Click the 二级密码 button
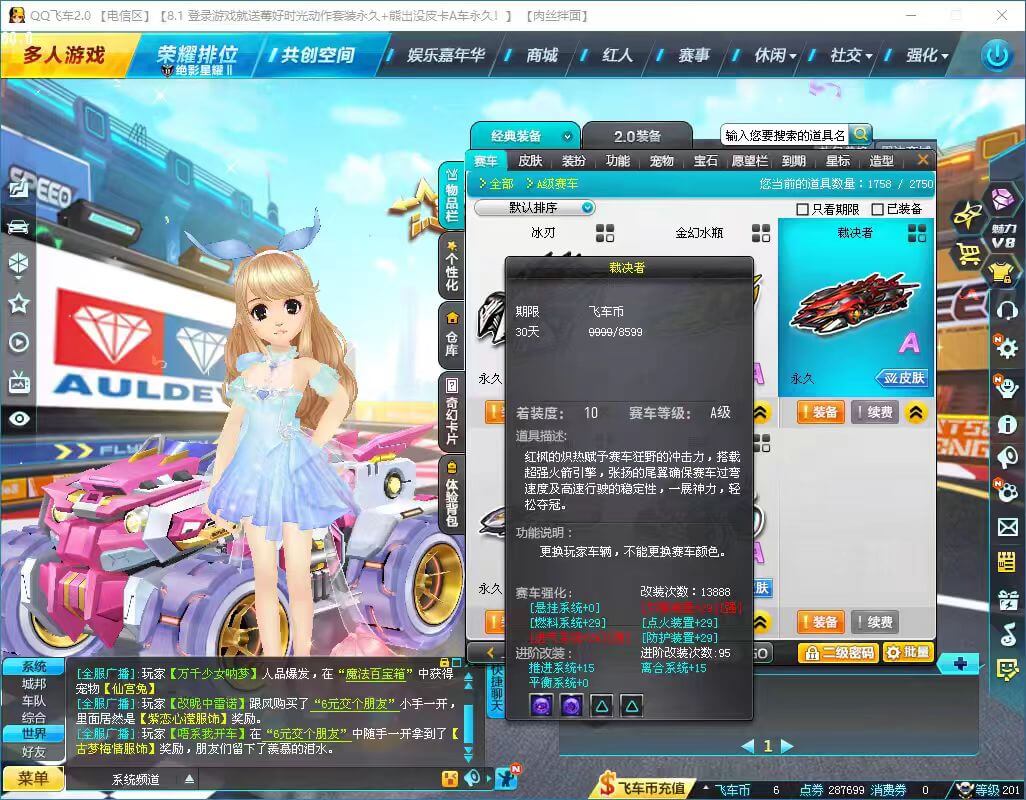1026x800 pixels. (839, 653)
